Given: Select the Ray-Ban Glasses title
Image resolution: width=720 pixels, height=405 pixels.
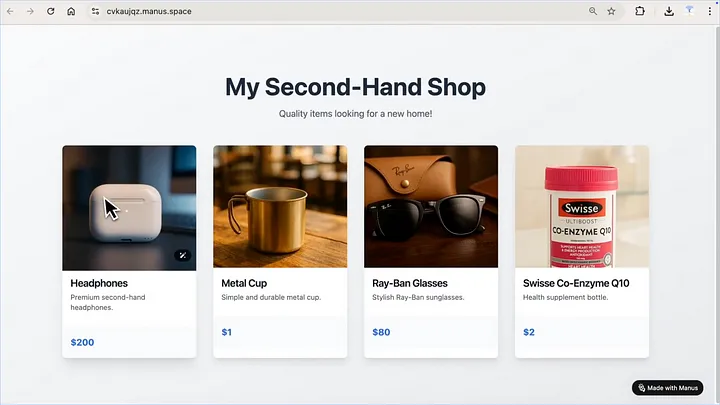Looking at the screenshot, I should point(410,283).
